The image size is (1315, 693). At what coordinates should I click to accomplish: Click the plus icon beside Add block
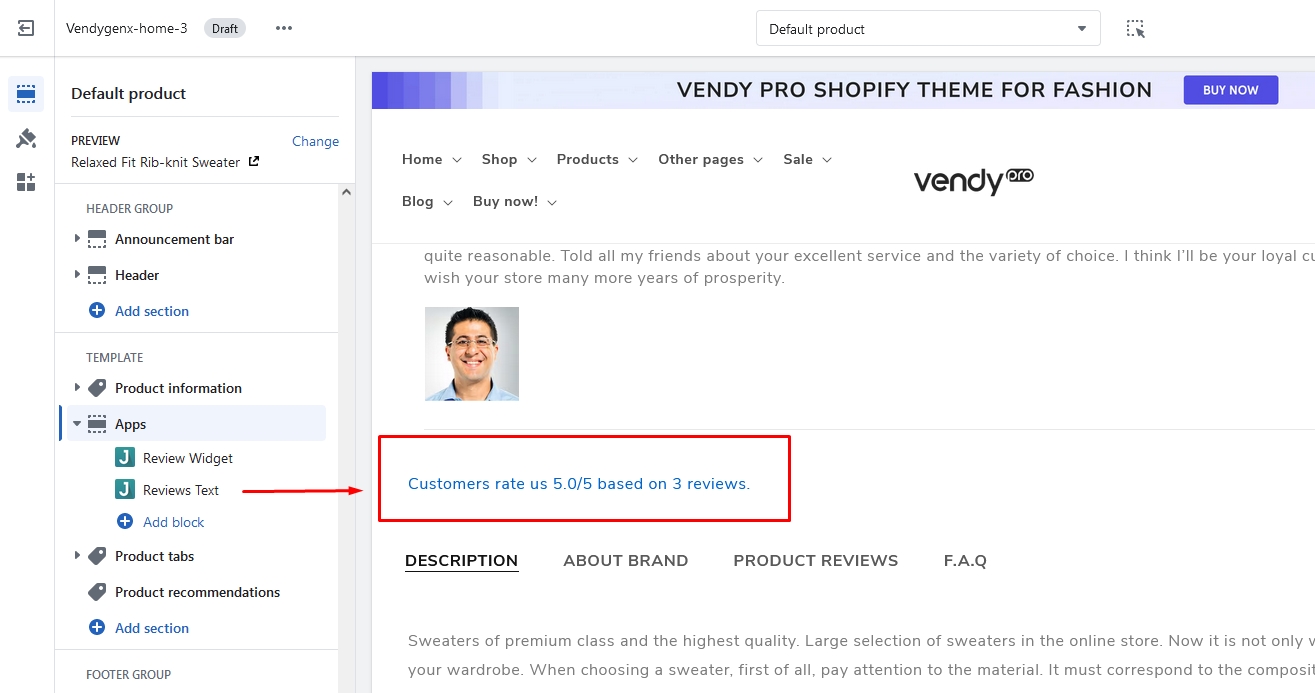point(125,522)
